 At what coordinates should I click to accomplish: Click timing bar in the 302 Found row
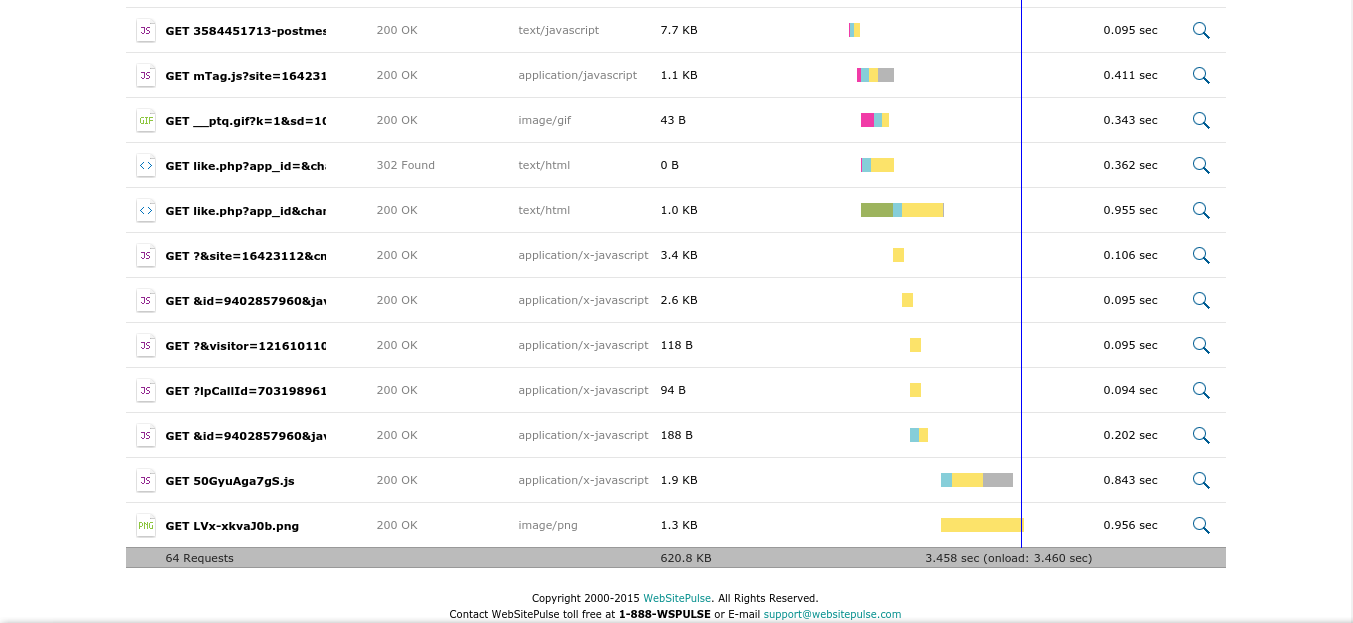coord(877,165)
